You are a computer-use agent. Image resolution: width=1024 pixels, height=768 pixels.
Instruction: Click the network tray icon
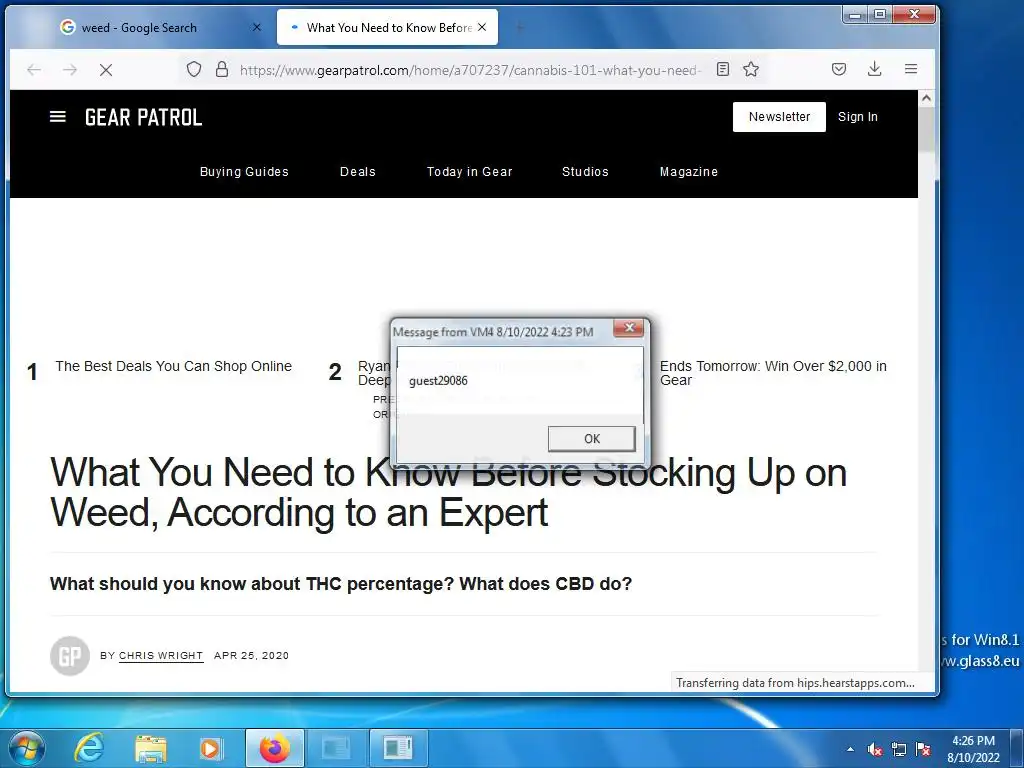pos(899,749)
